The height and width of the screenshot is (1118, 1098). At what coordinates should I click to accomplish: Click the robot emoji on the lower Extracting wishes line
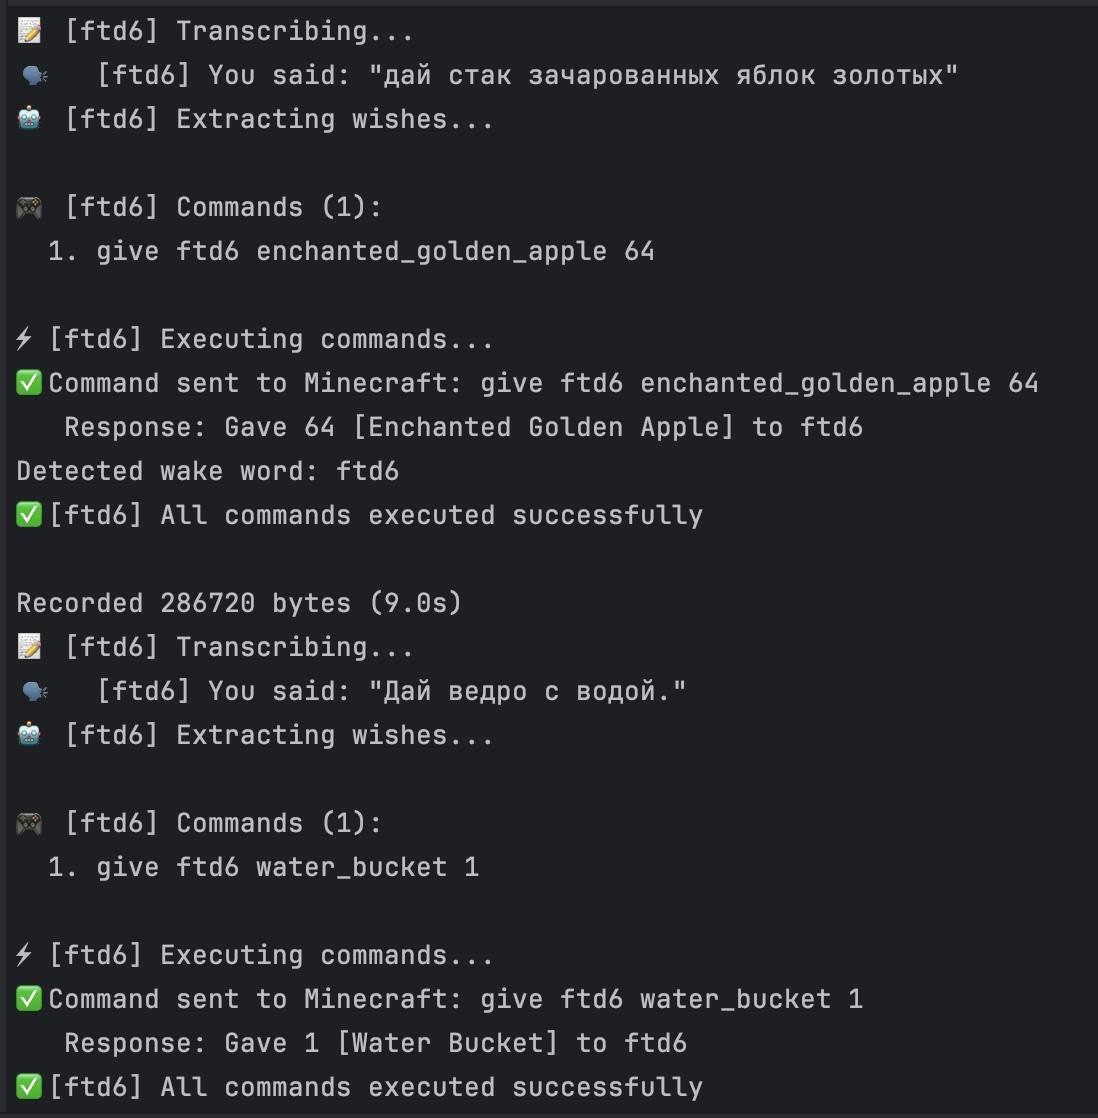click(x=29, y=735)
